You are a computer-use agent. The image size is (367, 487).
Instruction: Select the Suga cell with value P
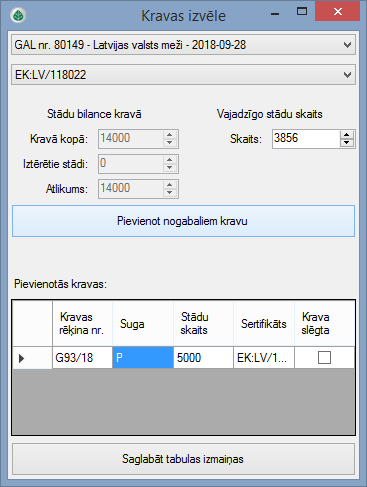[143, 358]
